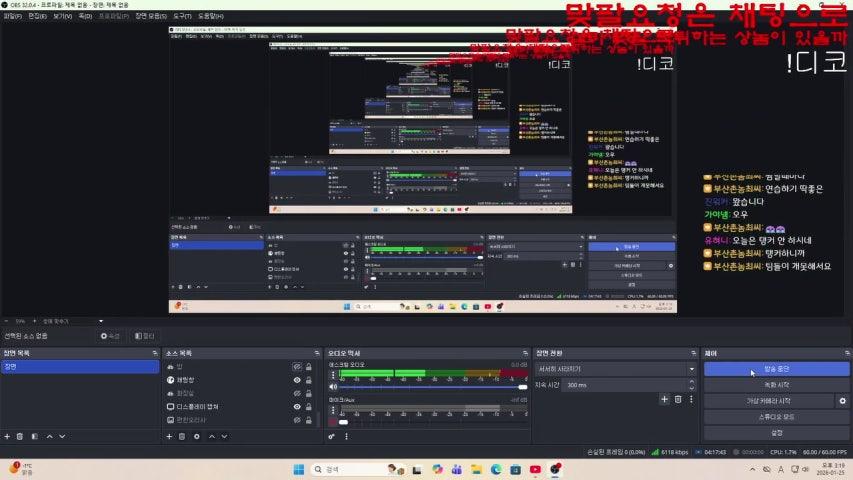Image resolution: width=853 pixels, height=480 pixels.
Task: Open advanced audio properties gear in mixer
Action: tap(332, 436)
